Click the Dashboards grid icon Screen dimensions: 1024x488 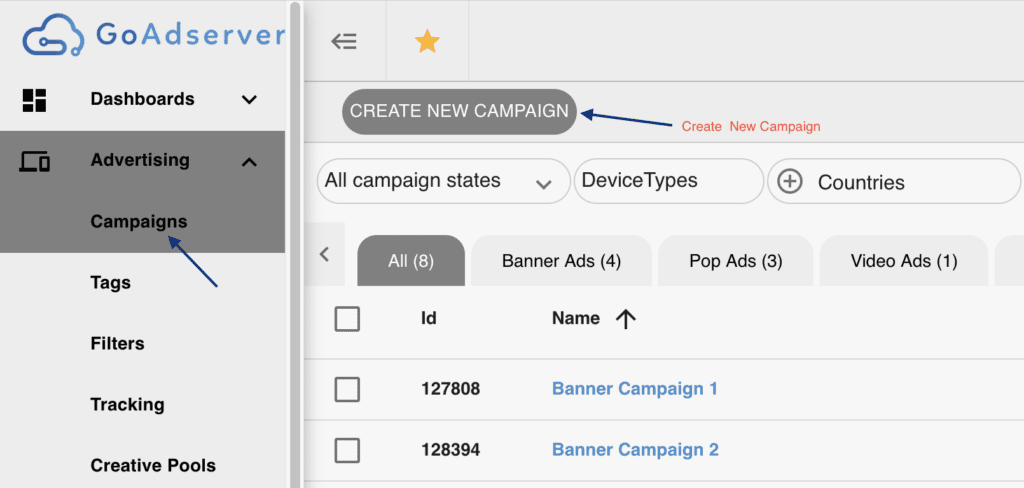[35, 99]
